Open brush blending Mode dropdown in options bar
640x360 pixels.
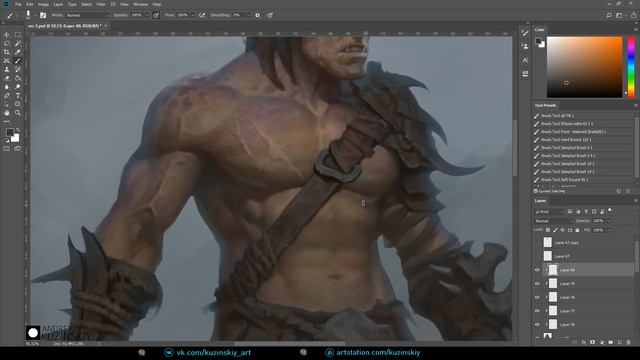(87, 15)
